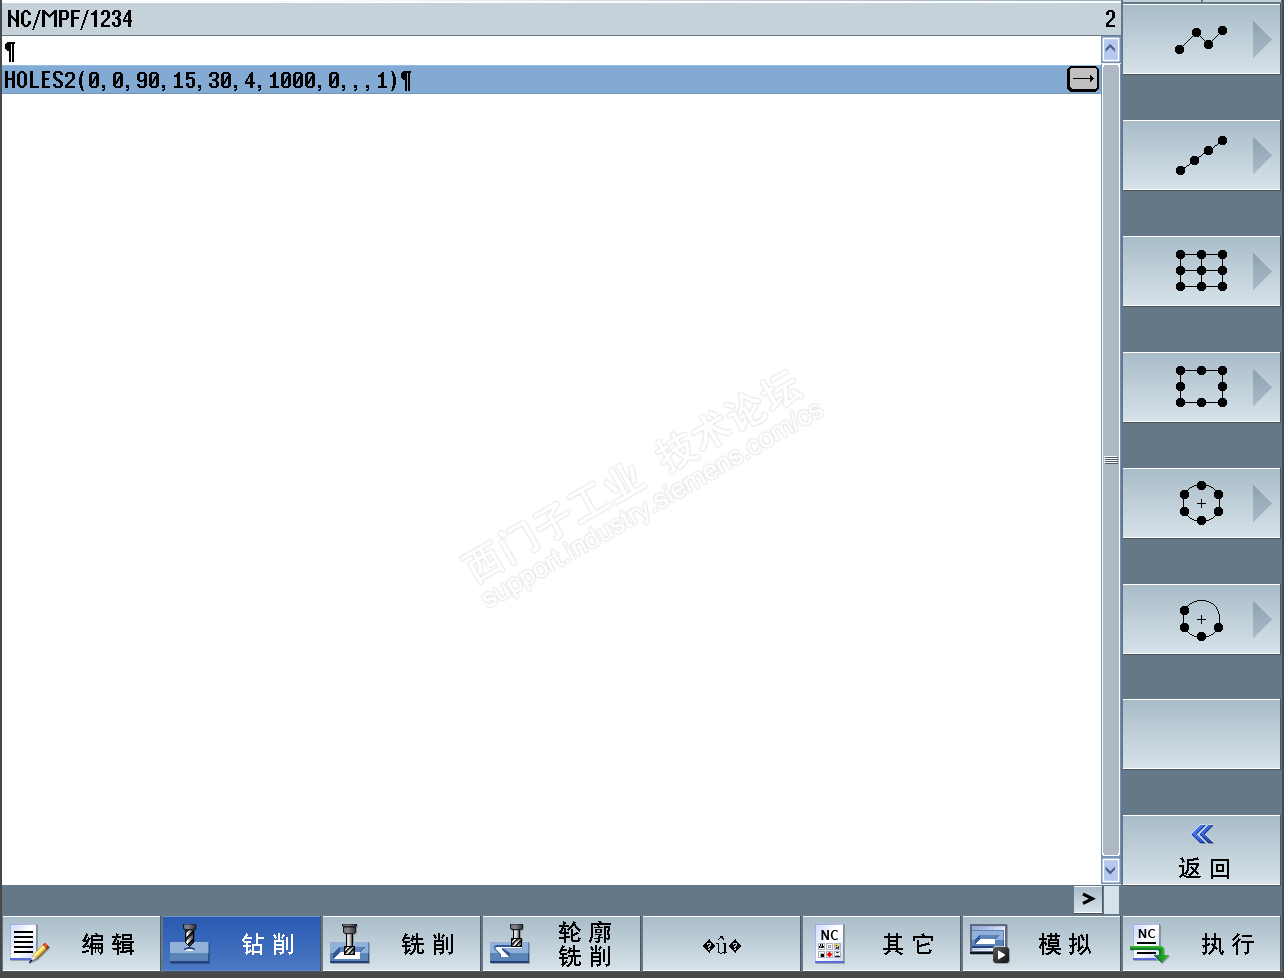
Task: Click the NC functions icon on 其它
Action: pos(829,944)
